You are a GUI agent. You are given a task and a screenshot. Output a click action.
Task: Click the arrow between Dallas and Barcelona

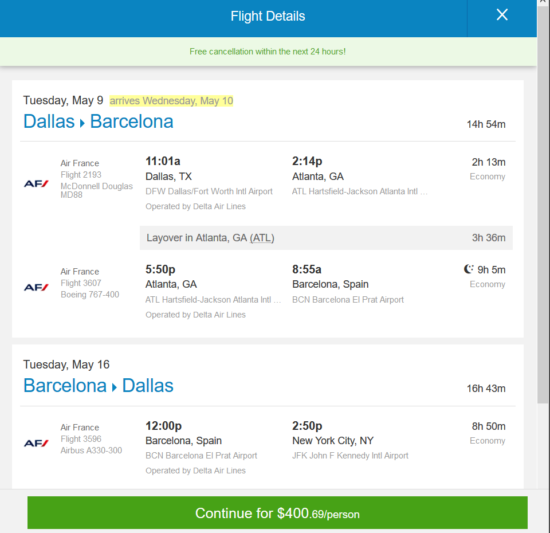tap(82, 123)
